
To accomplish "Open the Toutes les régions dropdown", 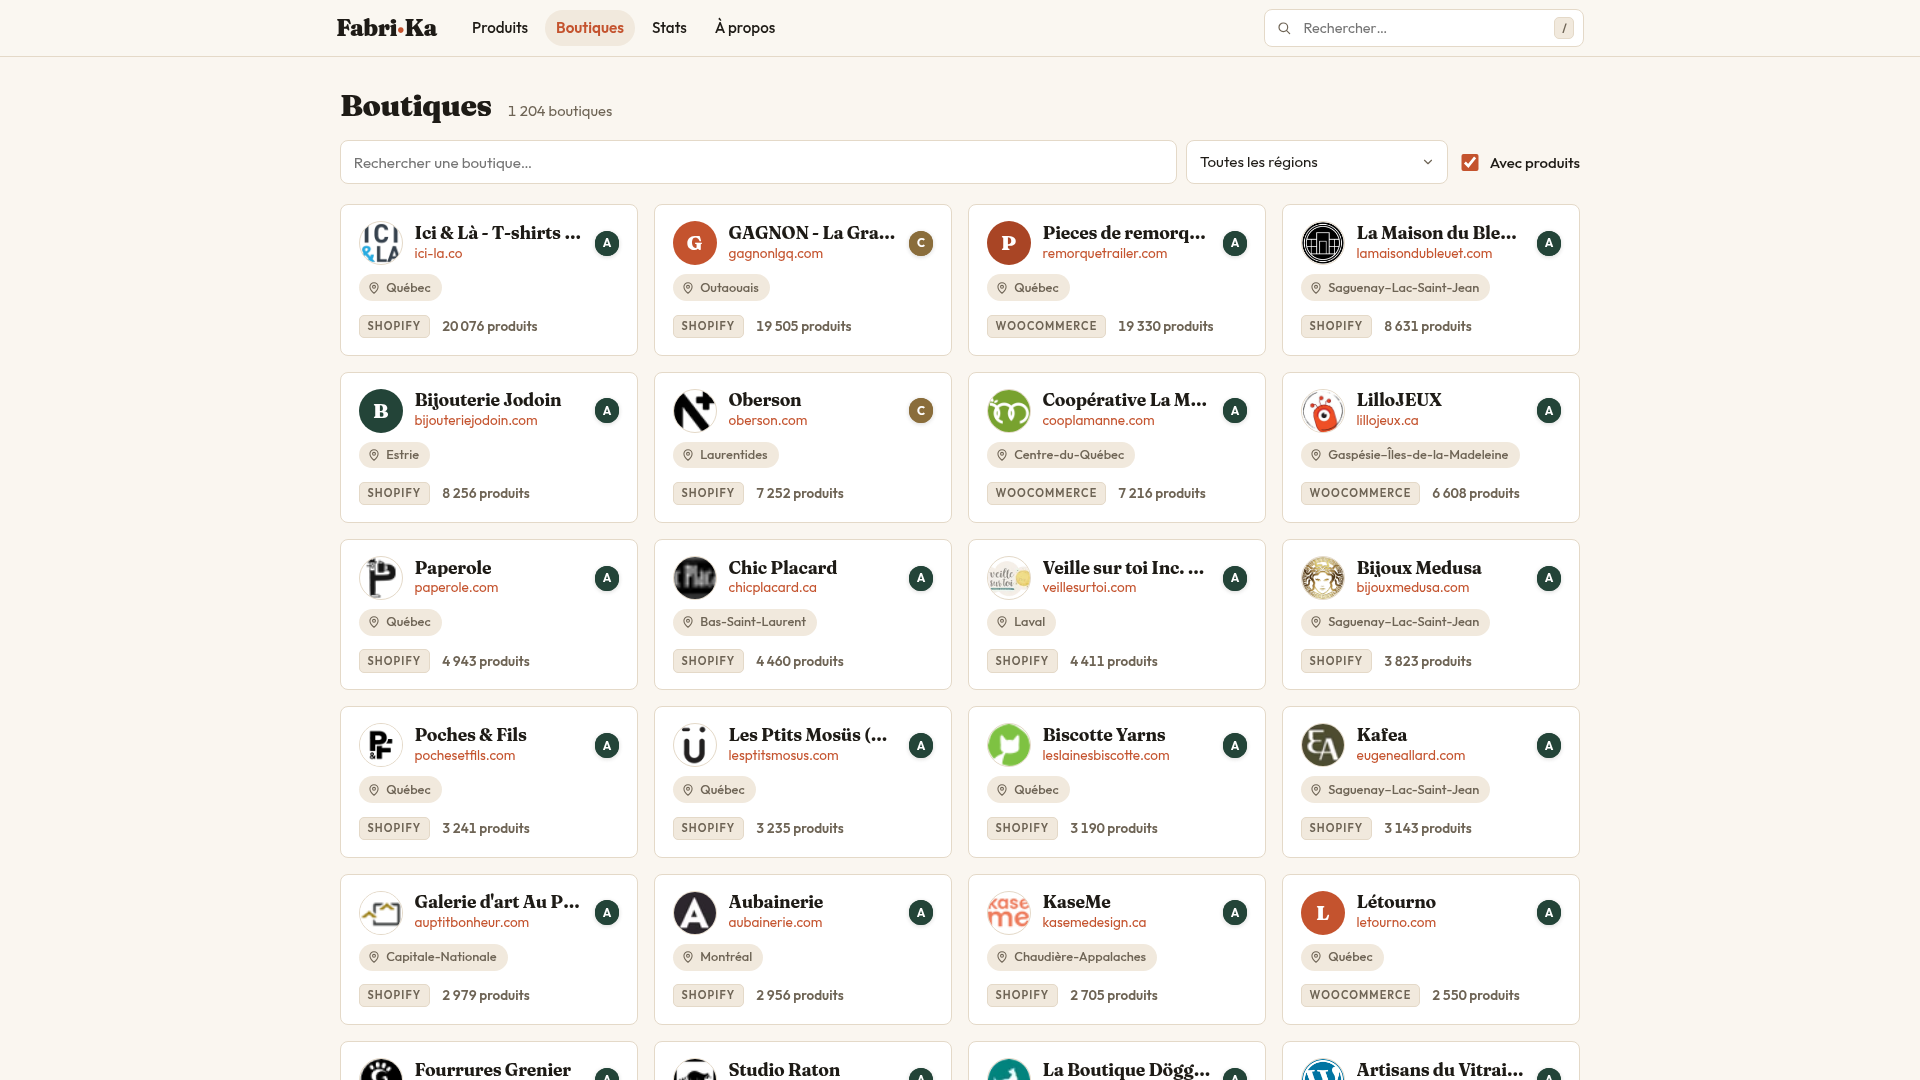I will pos(1316,162).
